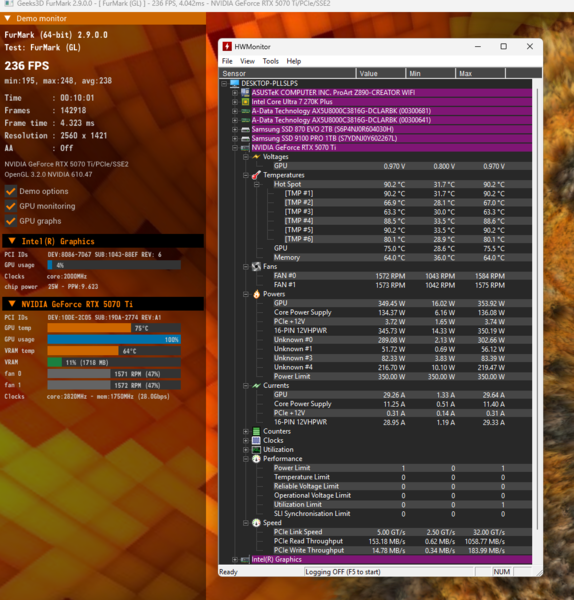The image size is (574, 600).
Task: Collapse the Powers node
Action: [246, 294]
